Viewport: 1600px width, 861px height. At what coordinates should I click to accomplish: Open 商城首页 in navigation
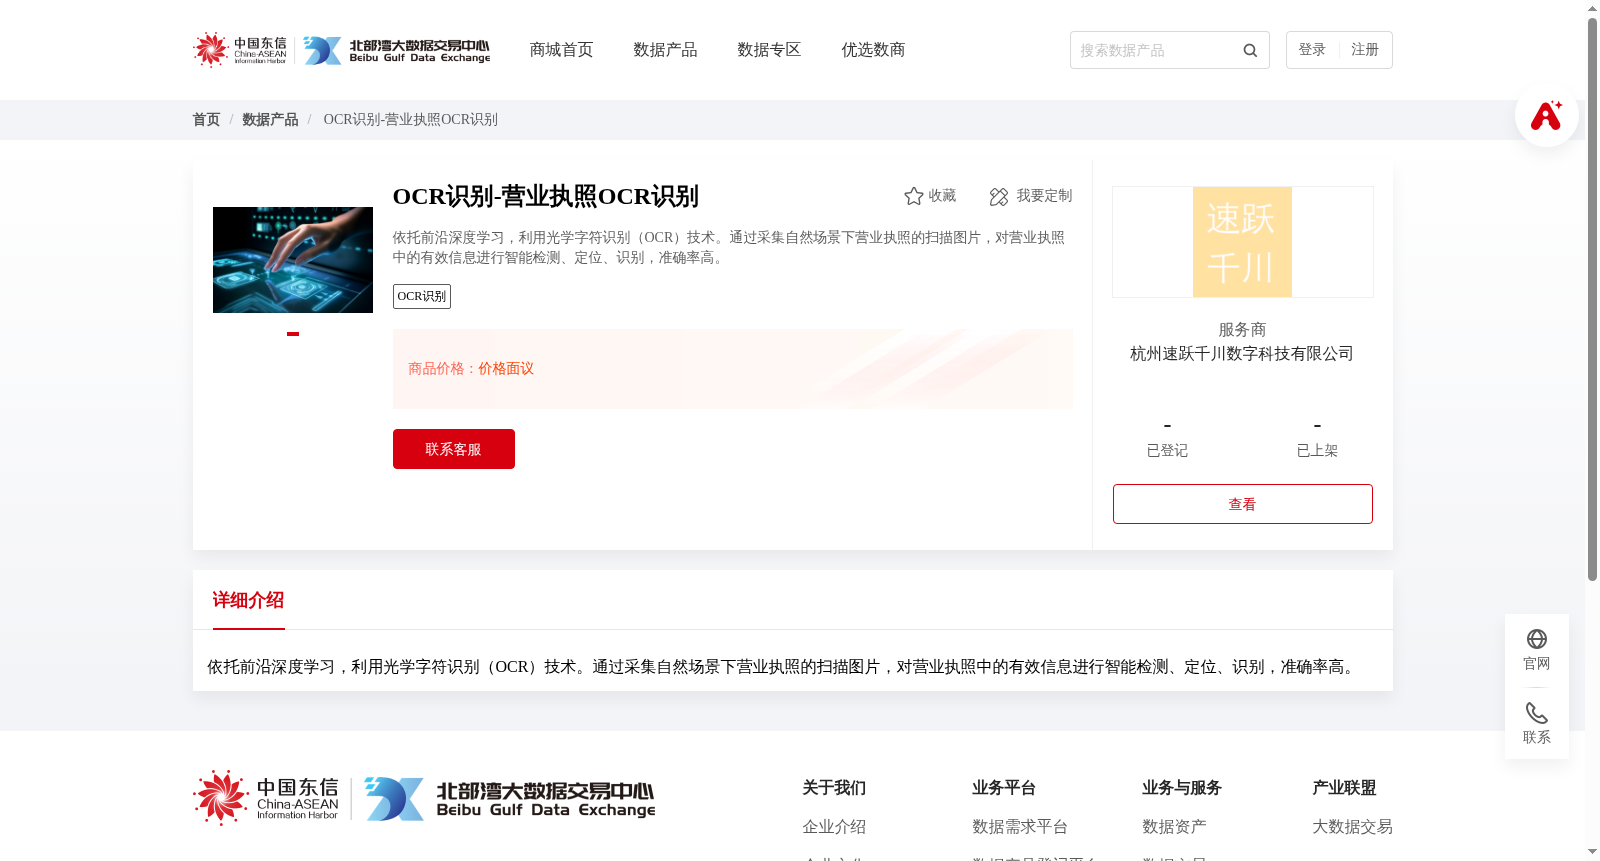(x=561, y=50)
